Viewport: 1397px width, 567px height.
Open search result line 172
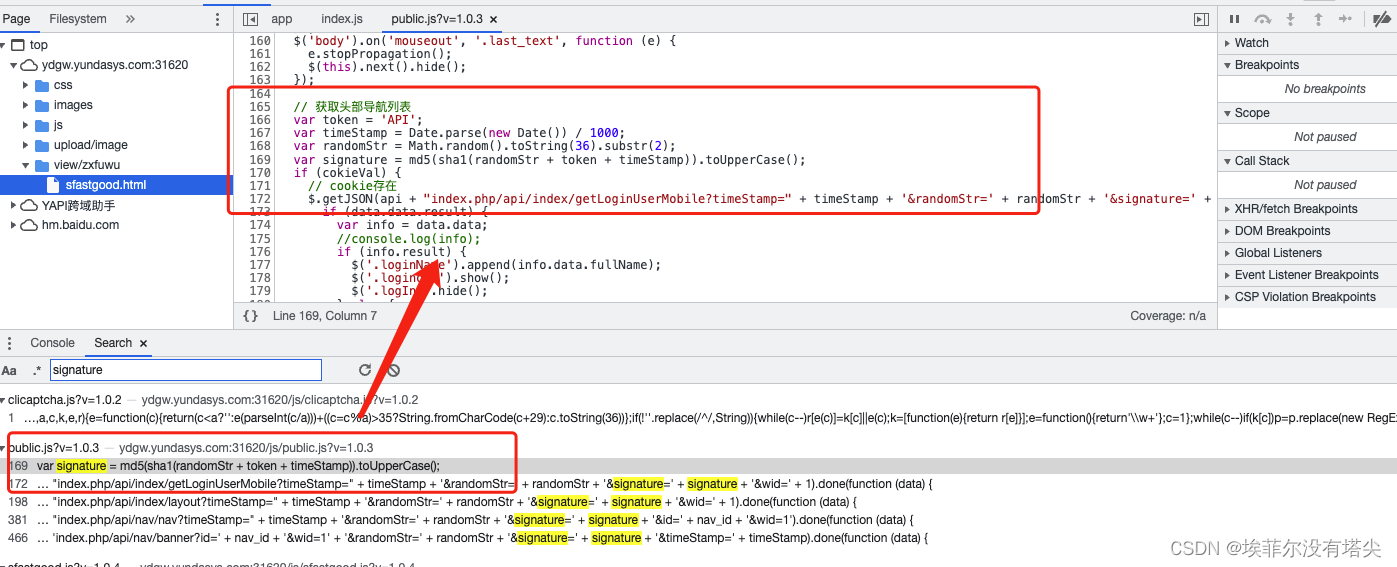698,484
